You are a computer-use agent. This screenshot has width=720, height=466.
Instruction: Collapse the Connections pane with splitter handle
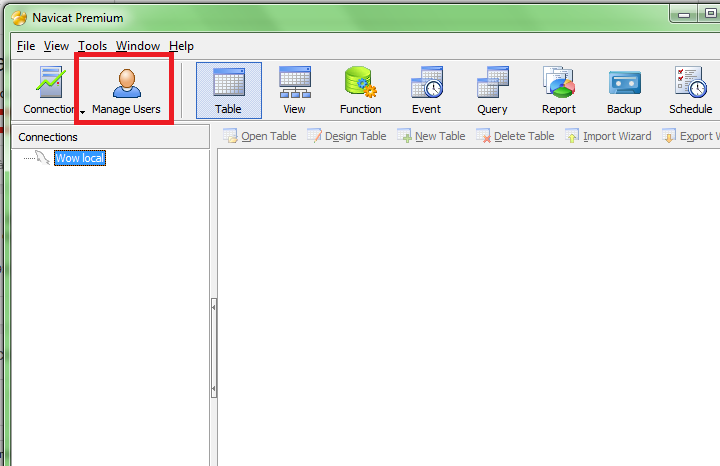214,348
